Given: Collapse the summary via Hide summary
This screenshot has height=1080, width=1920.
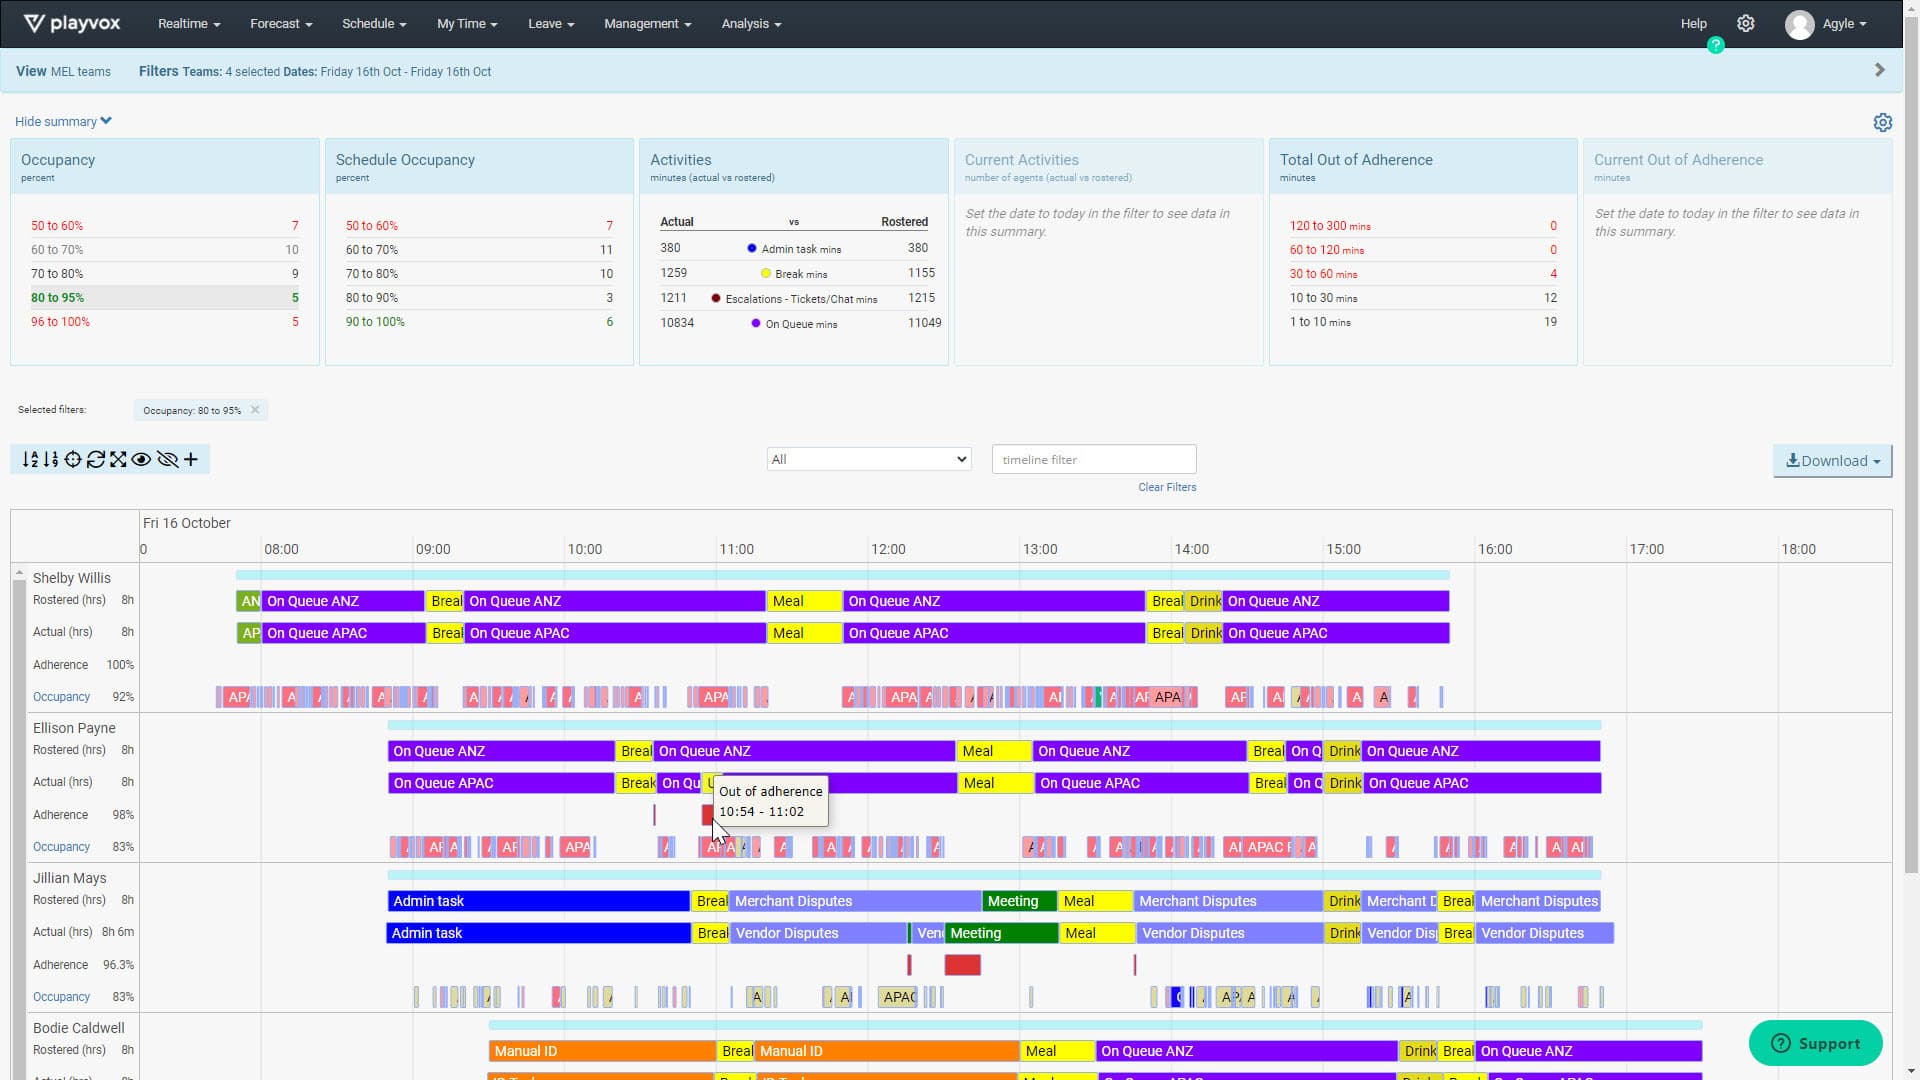Looking at the screenshot, I should pos(62,121).
